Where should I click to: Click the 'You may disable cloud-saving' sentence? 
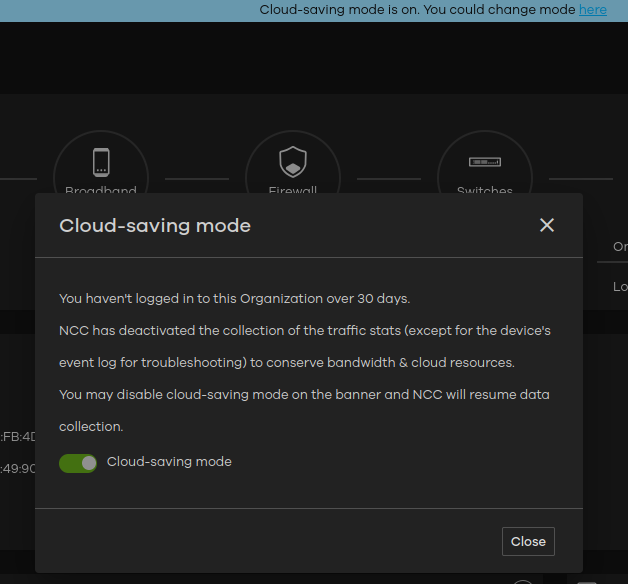pyautogui.click(x=304, y=411)
